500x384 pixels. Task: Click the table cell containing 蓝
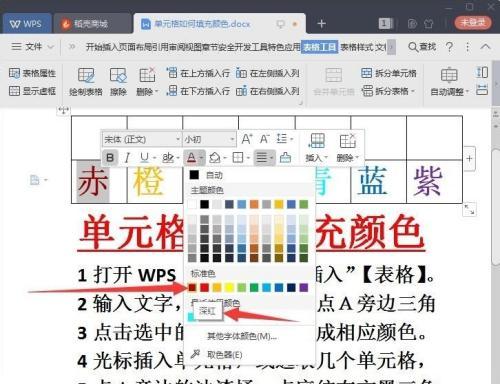(x=379, y=181)
